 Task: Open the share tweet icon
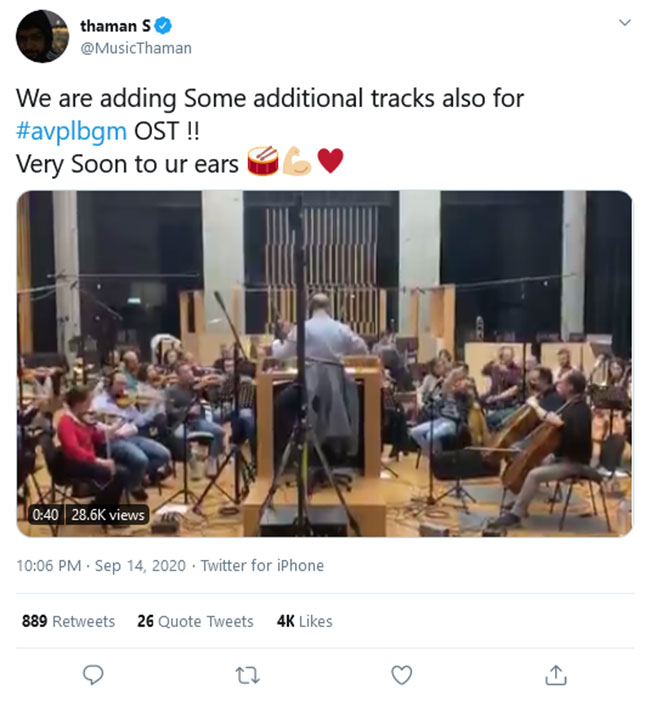pyautogui.click(x=556, y=676)
